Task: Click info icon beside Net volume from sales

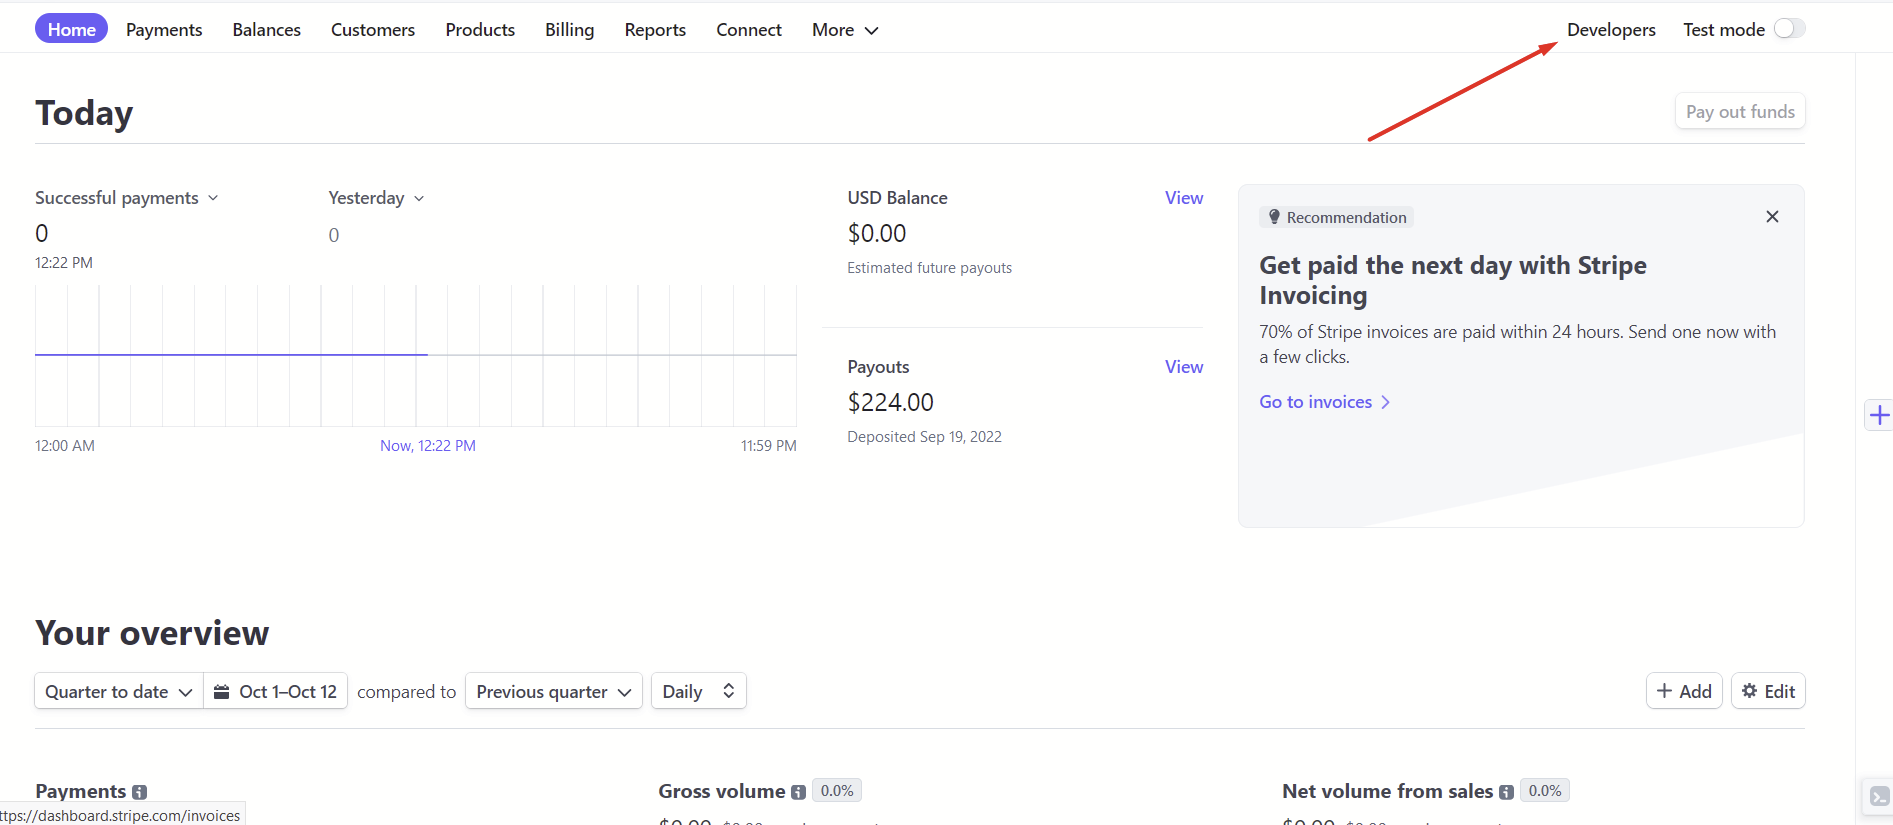Action: (x=1506, y=792)
